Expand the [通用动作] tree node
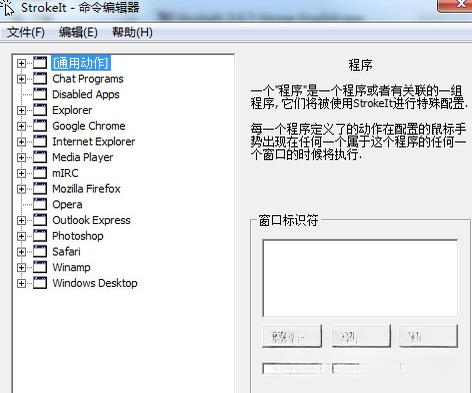This screenshot has height=393, width=472. click(21, 63)
